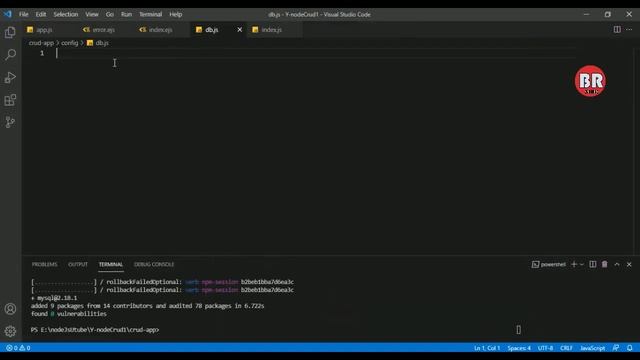640x360 pixels.
Task: Click config folder in the breadcrumb
Action: pos(69,43)
